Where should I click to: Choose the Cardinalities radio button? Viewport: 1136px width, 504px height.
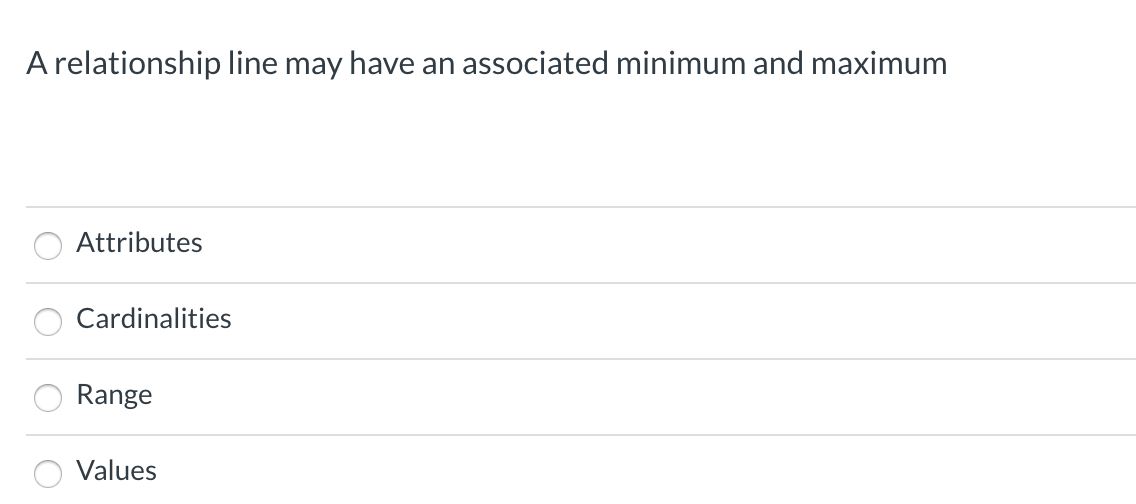48,322
